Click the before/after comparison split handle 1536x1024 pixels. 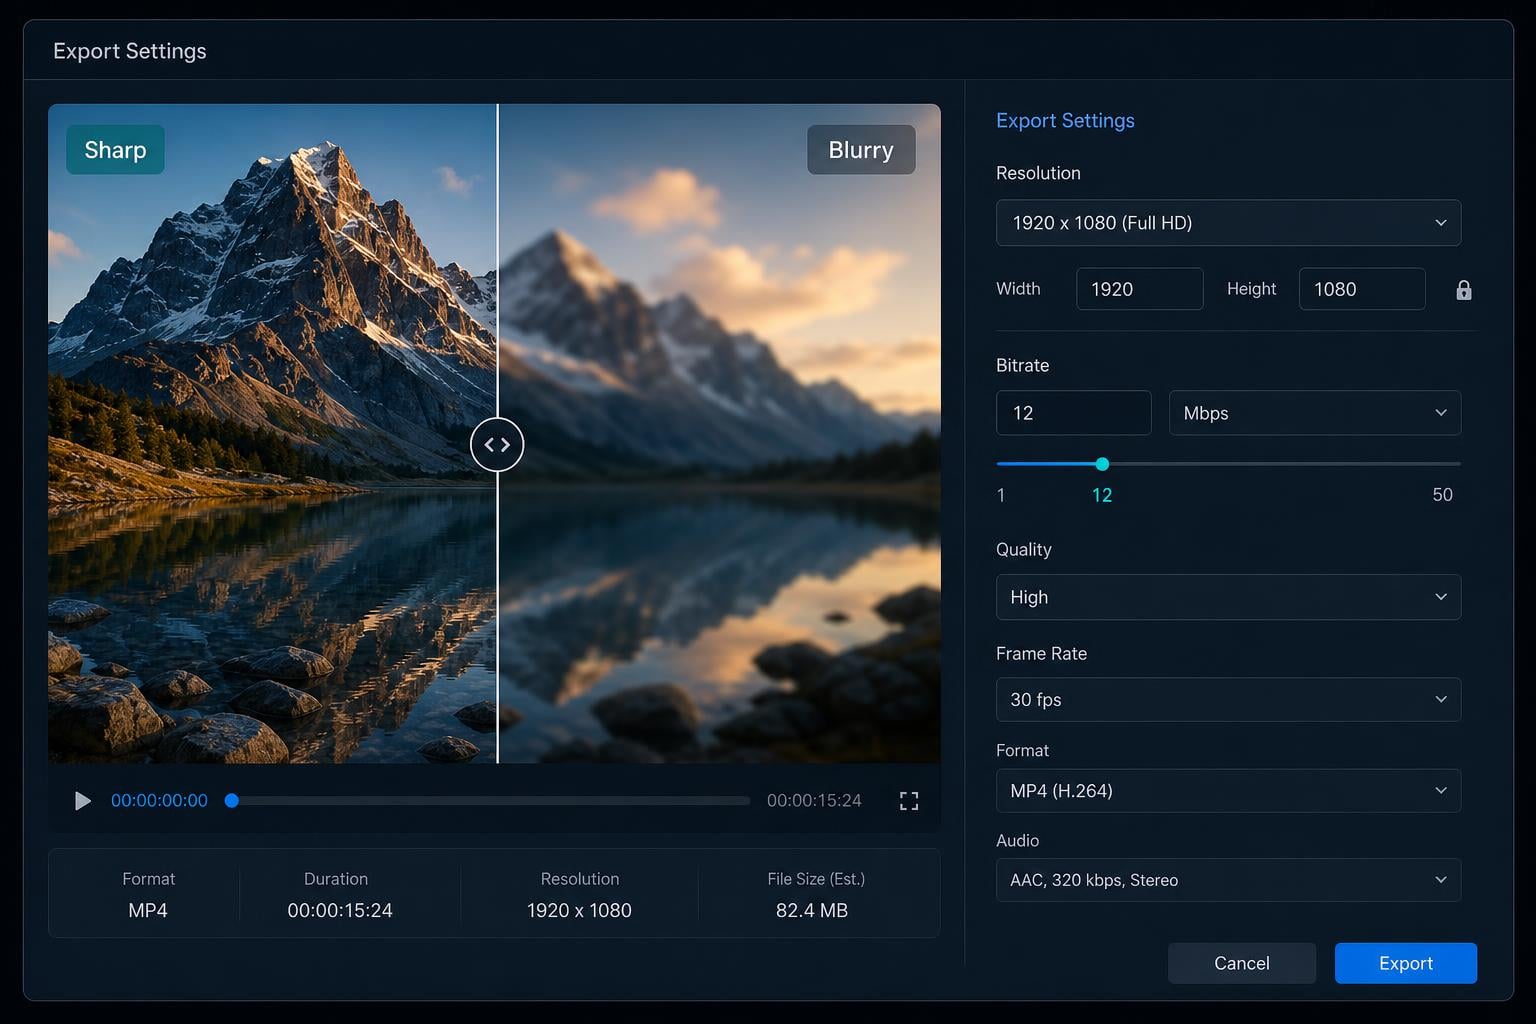click(x=497, y=445)
